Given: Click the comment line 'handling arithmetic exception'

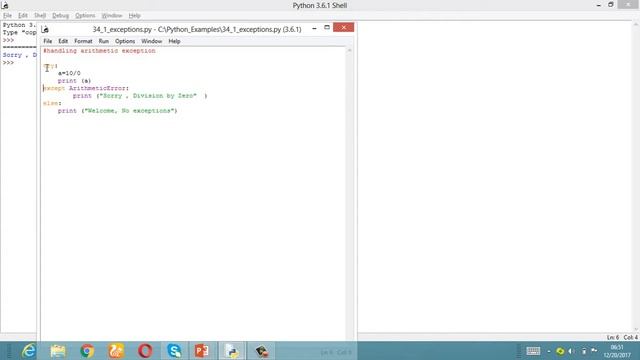Looking at the screenshot, I should tap(99, 51).
